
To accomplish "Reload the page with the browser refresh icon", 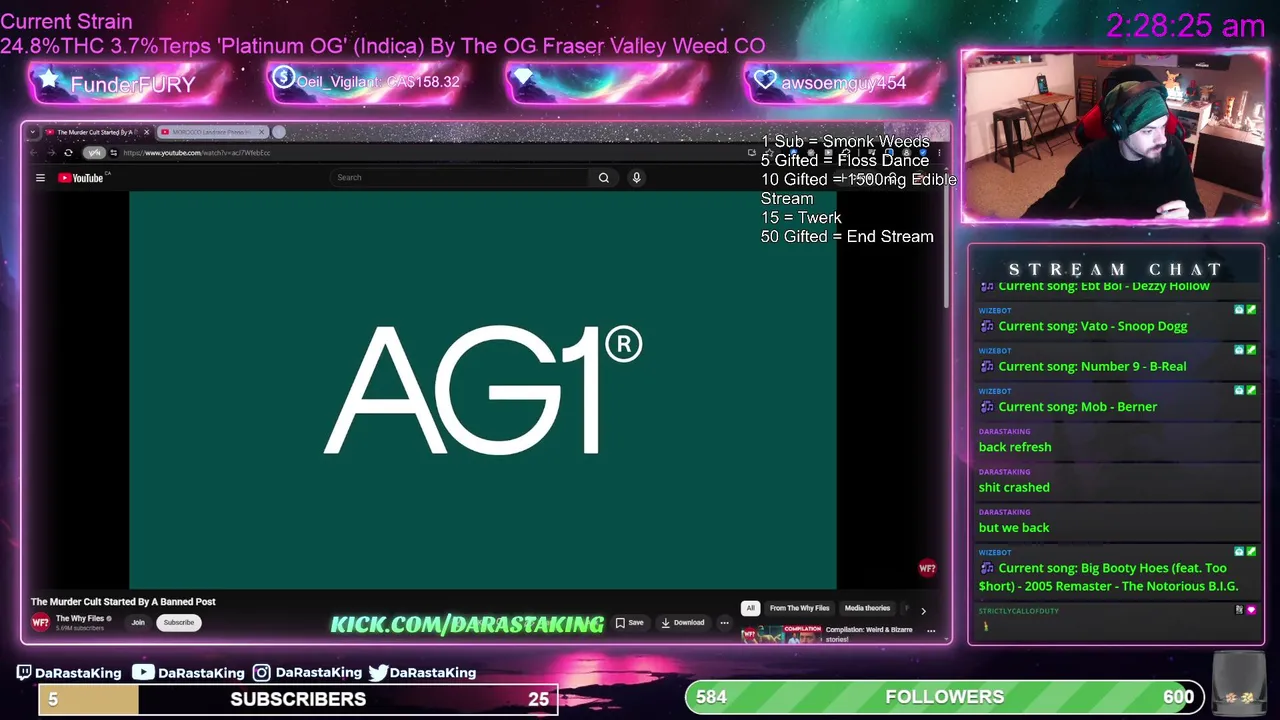I will (68, 153).
